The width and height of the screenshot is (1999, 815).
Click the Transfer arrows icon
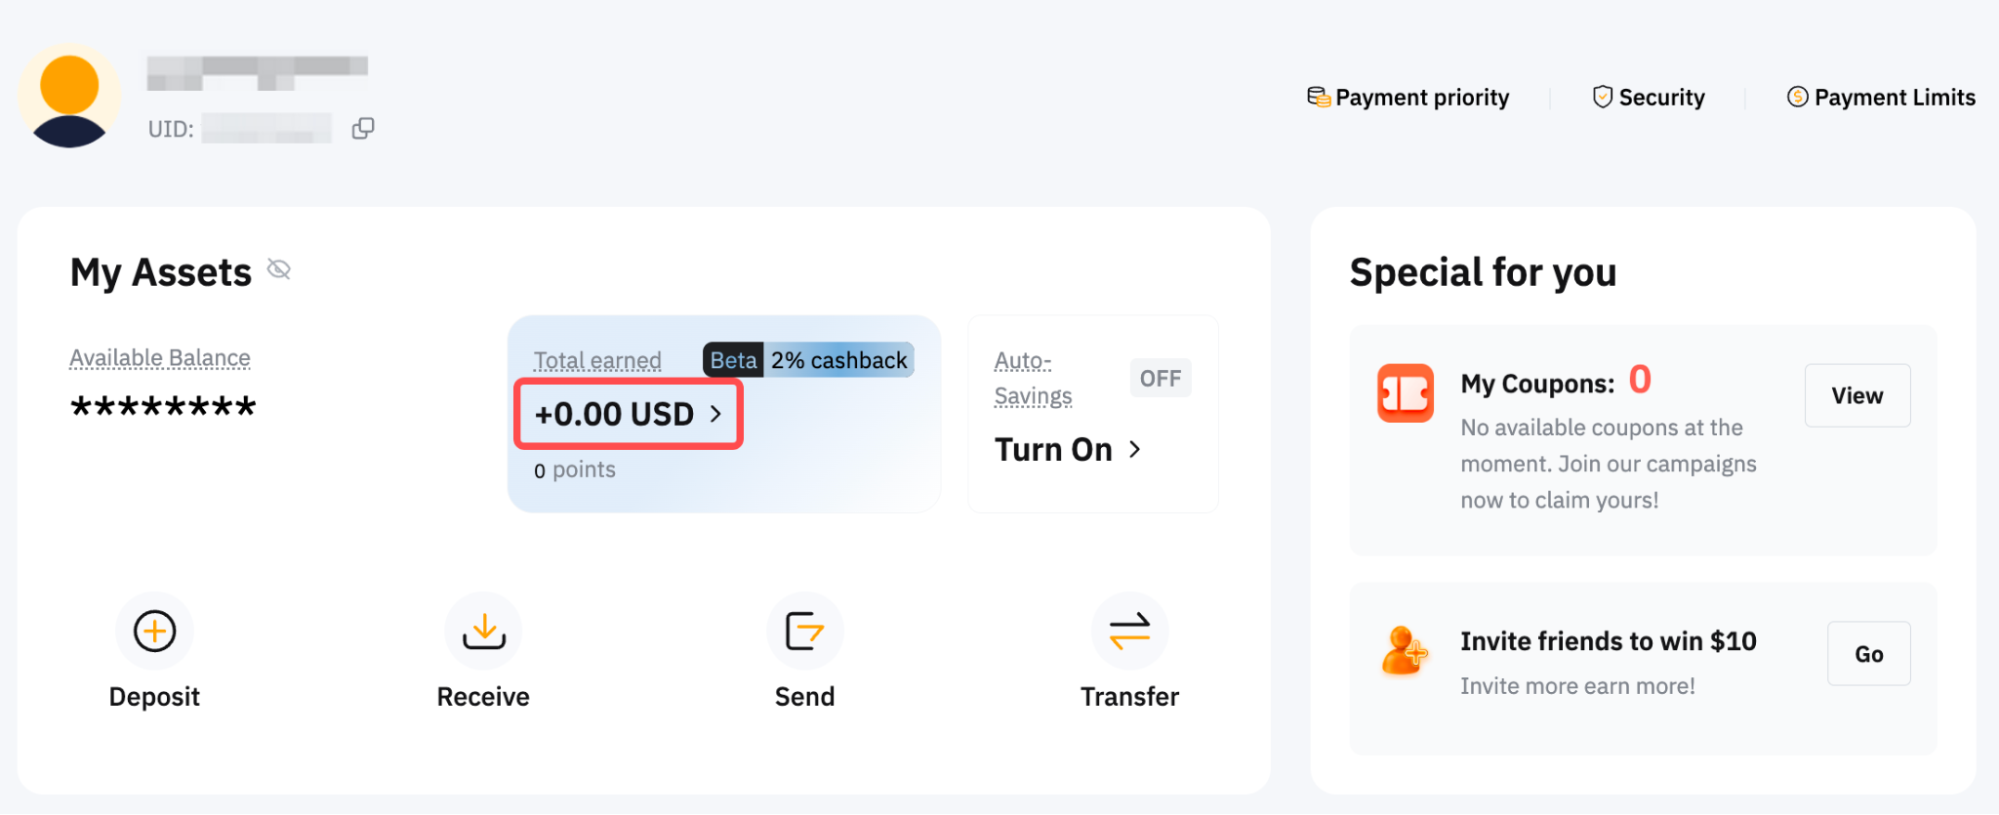tap(1130, 631)
